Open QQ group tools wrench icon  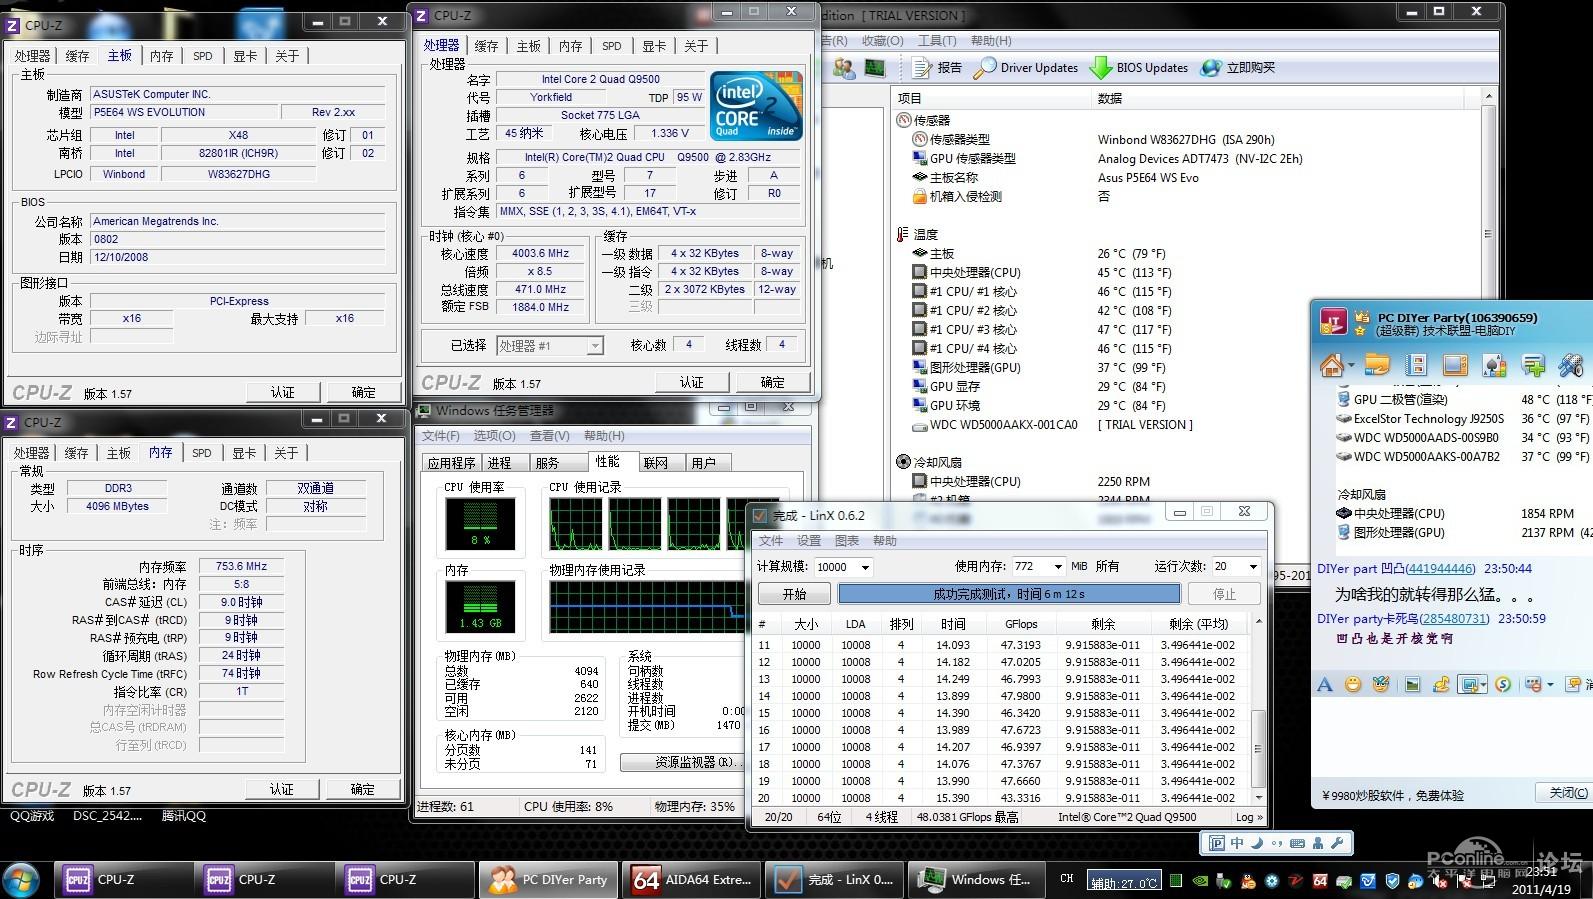point(1571,365)
